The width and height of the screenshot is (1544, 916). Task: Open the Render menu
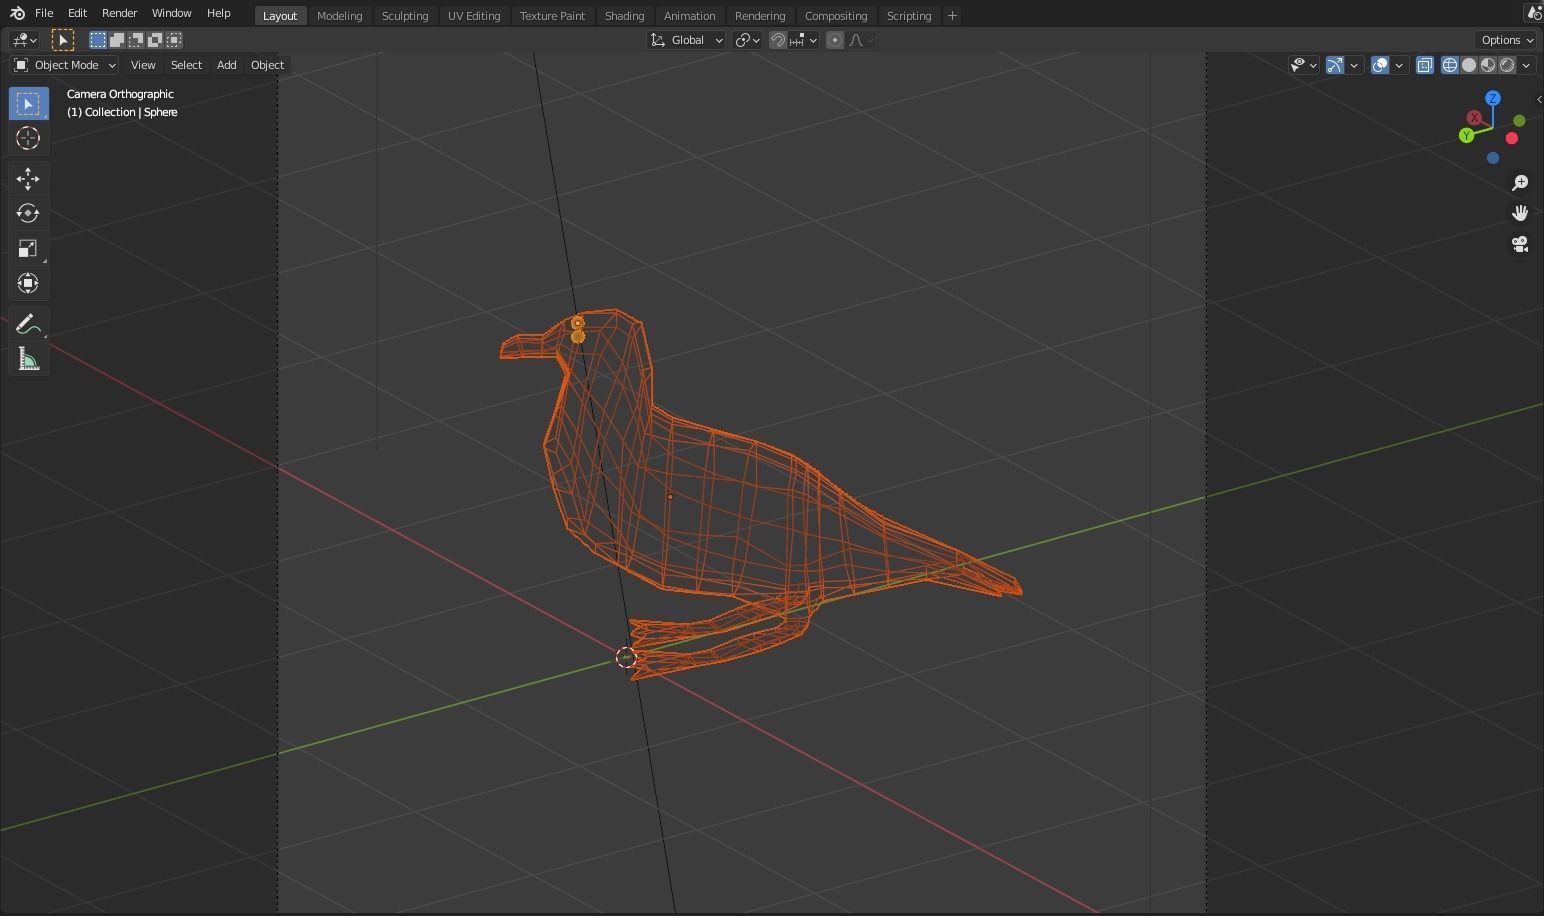click(x=119, y=14)
